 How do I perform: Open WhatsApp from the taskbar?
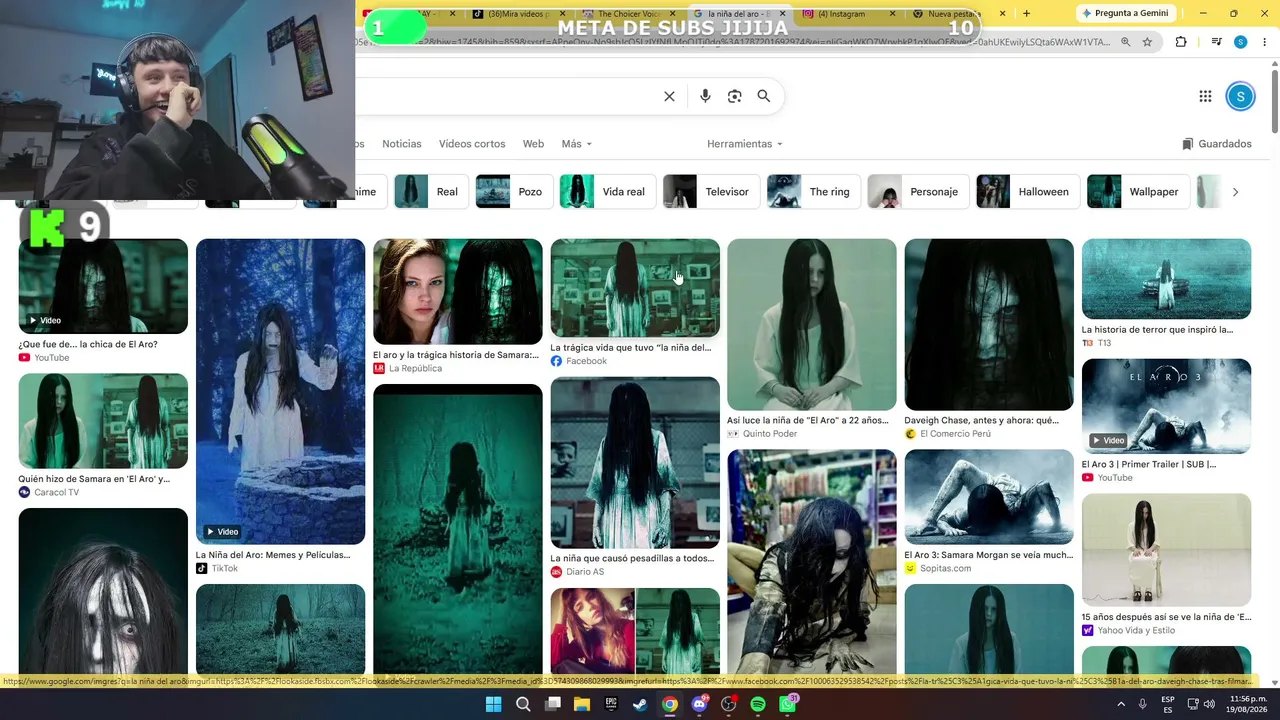(x=787, y=704)
